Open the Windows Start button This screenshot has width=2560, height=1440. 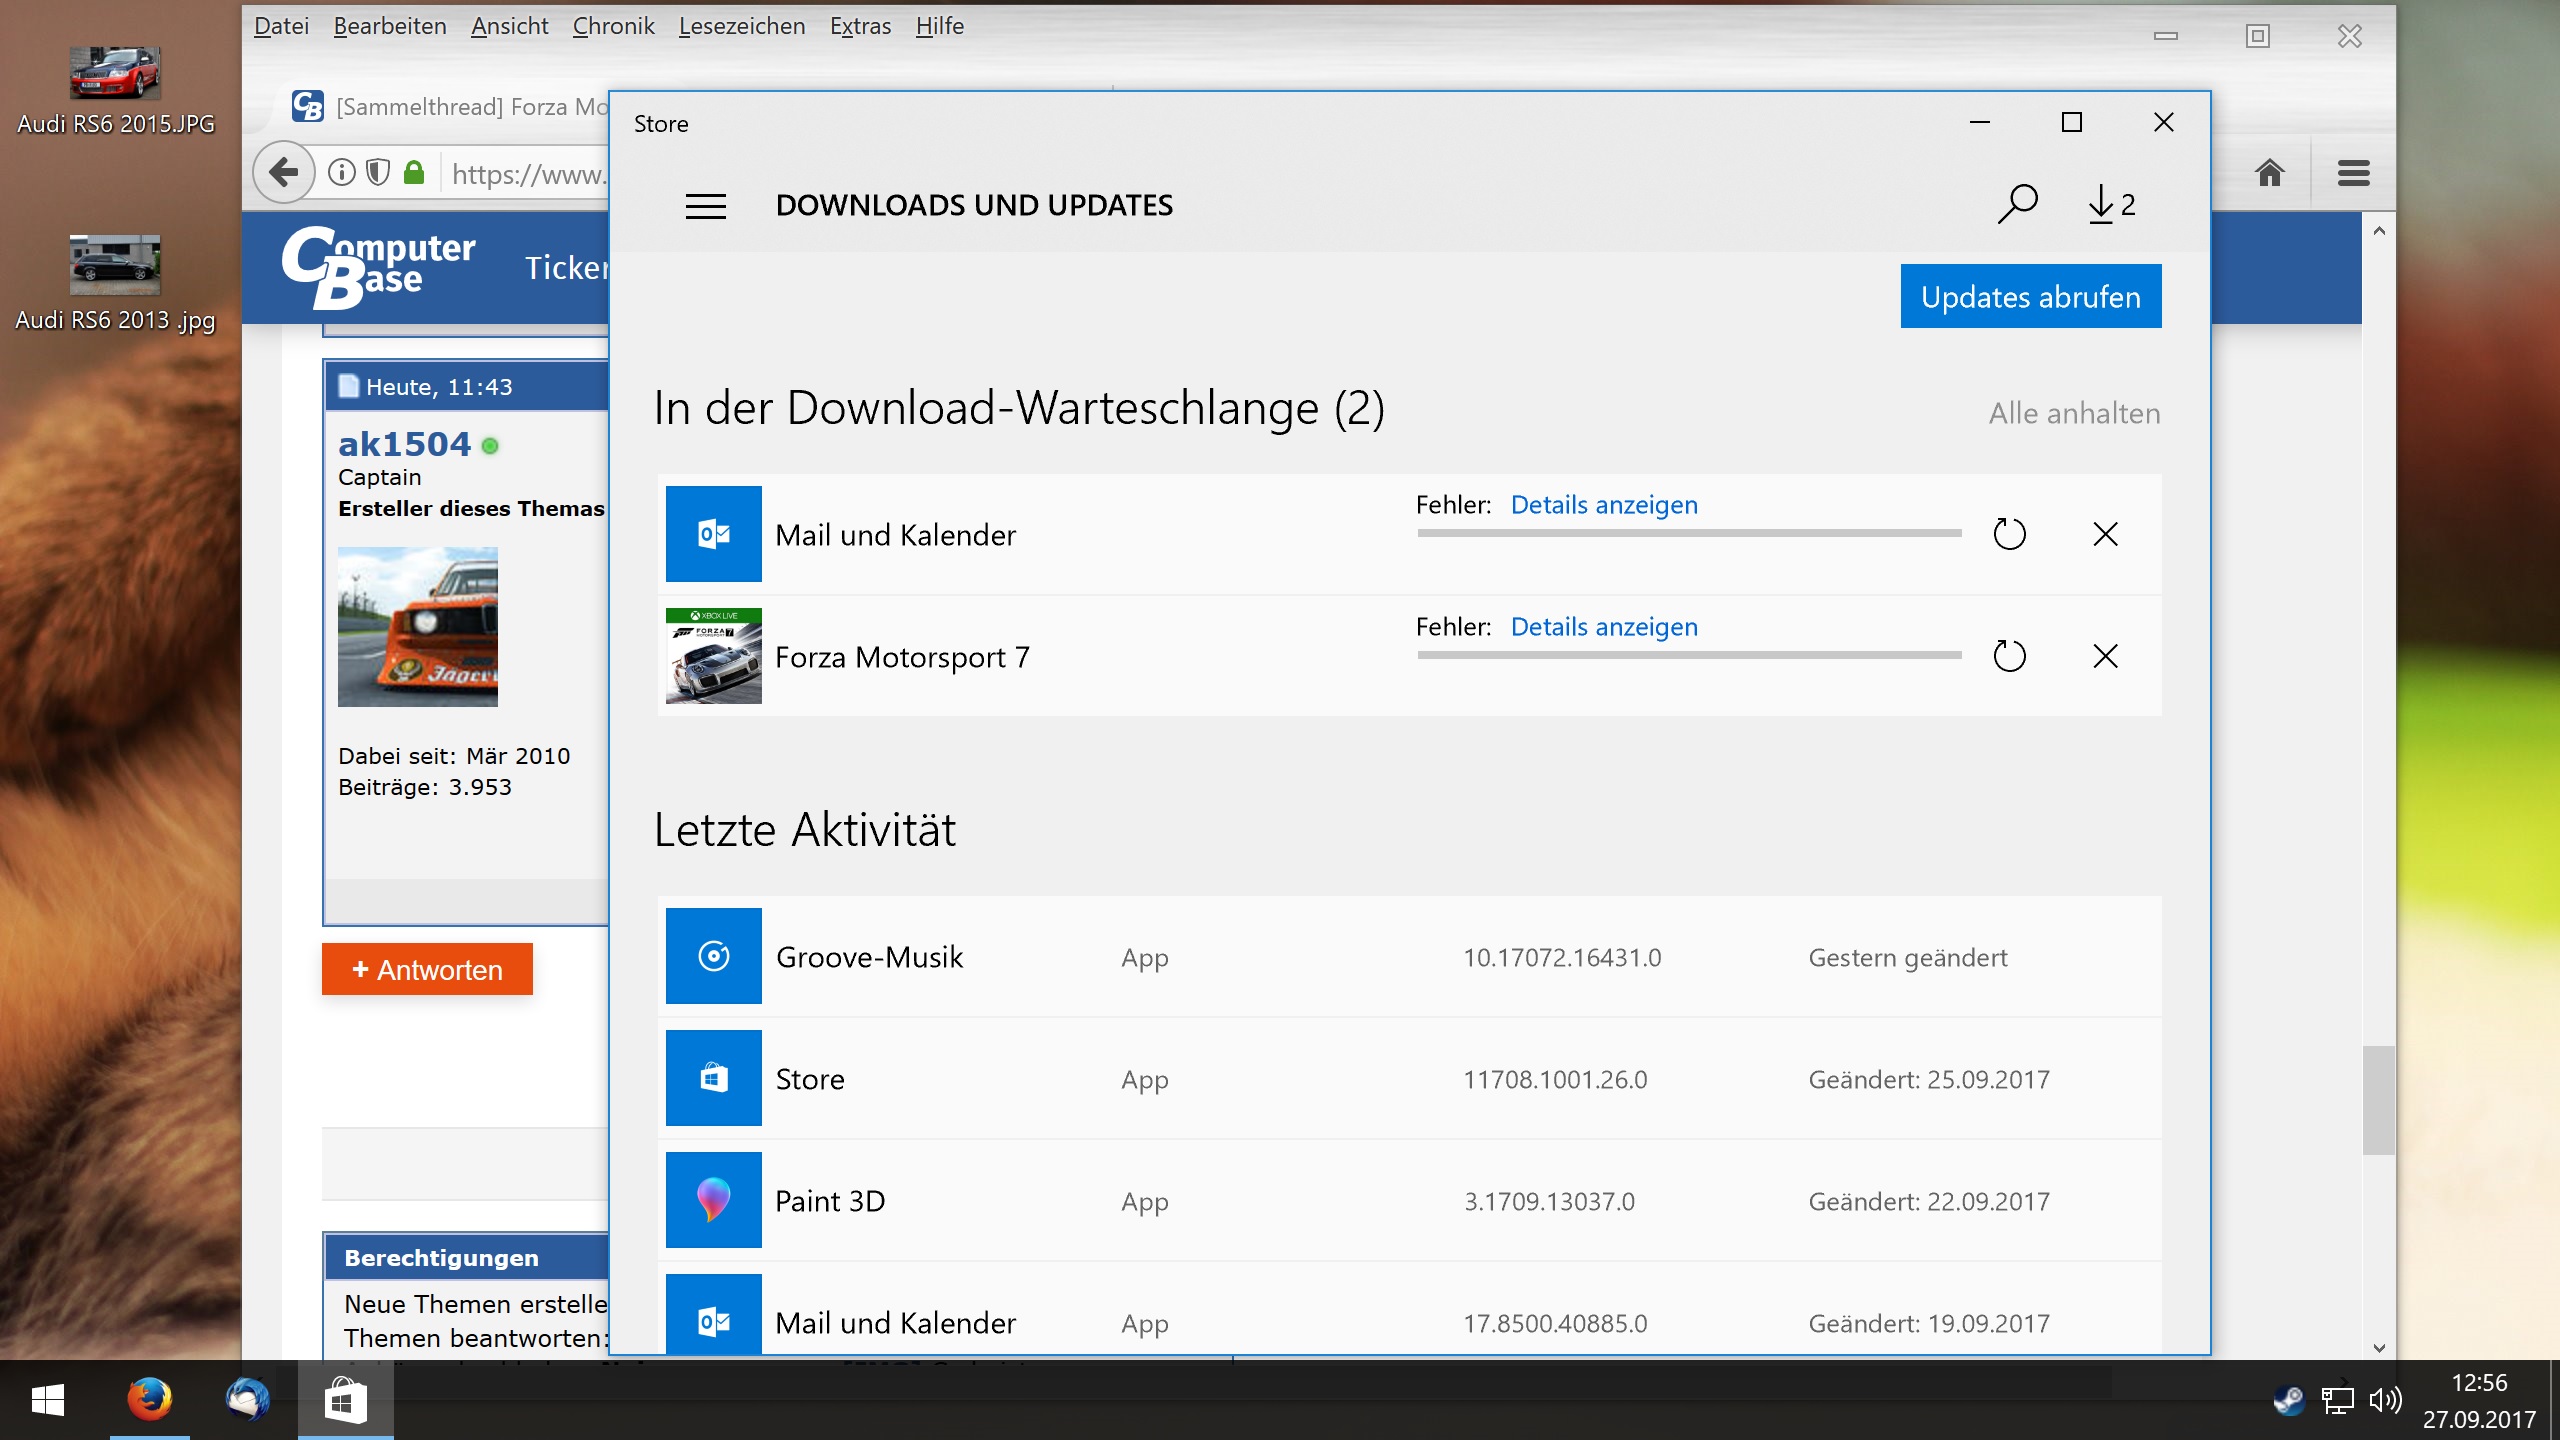coord(47,1400)
